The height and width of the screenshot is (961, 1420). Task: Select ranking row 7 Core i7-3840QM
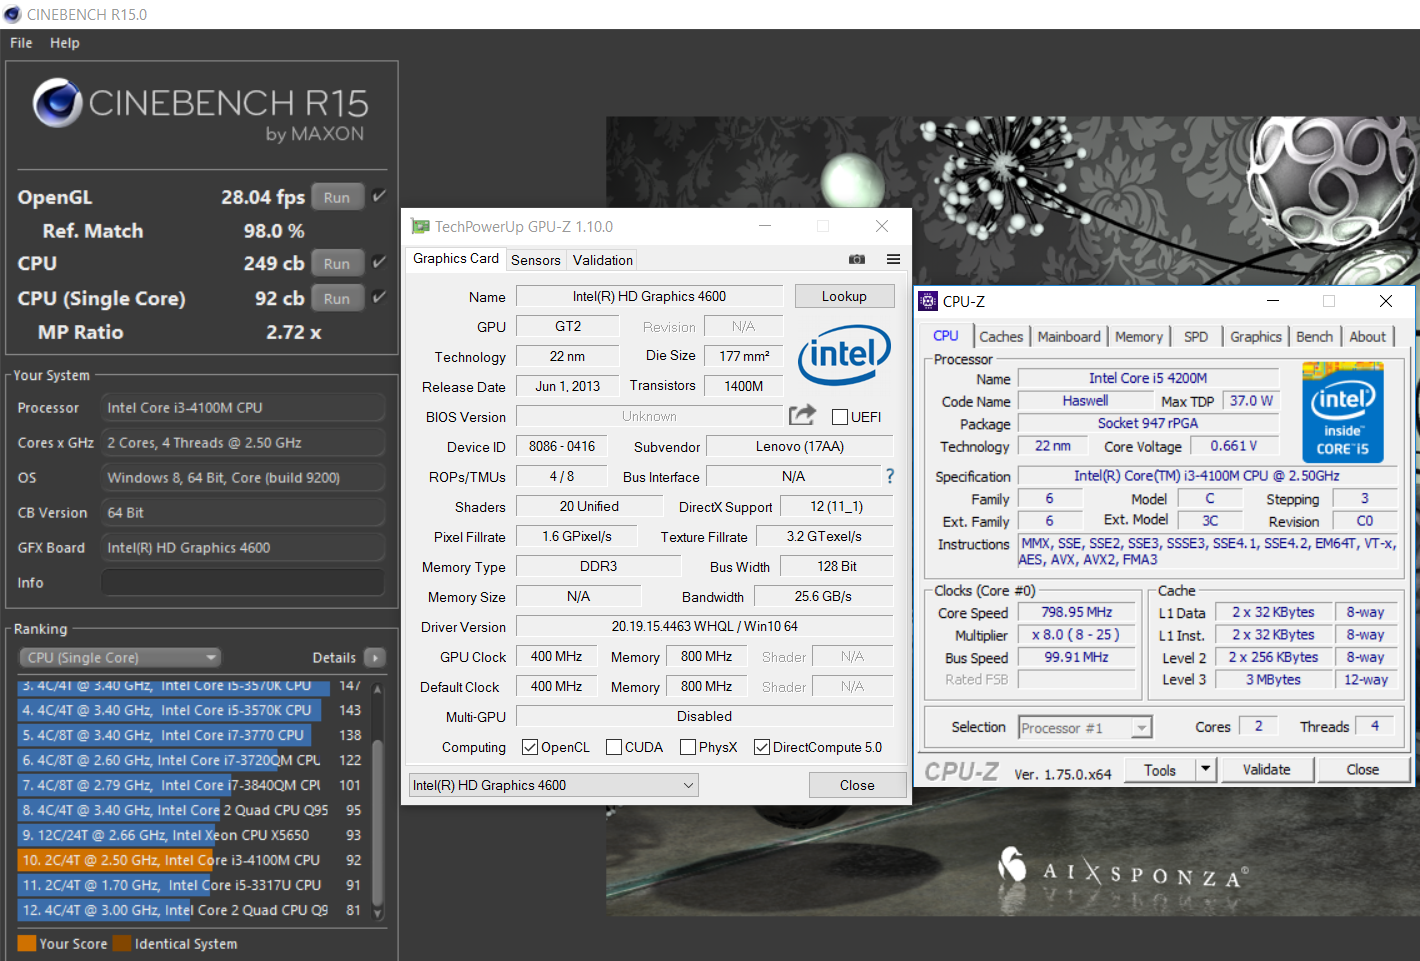coord(191,785)
